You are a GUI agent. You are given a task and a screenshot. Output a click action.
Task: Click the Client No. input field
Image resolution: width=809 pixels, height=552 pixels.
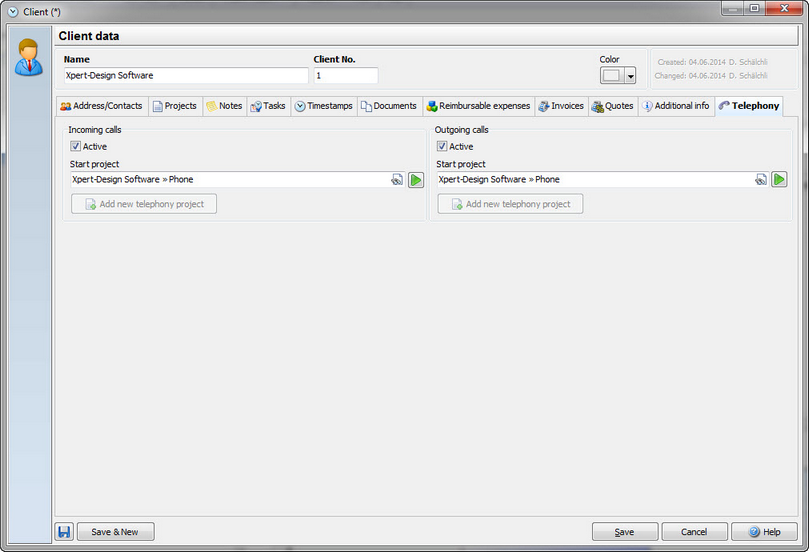pos(346,76)
